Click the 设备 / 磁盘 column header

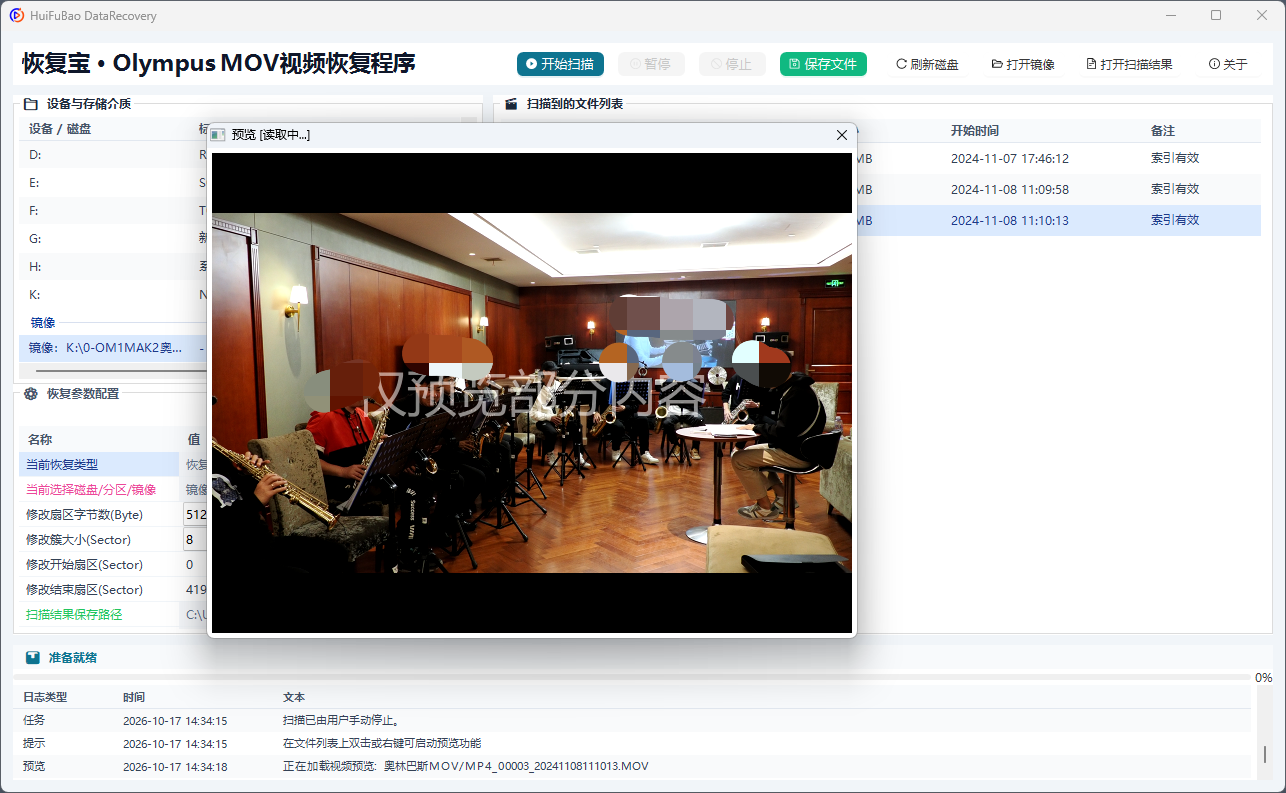60,129
